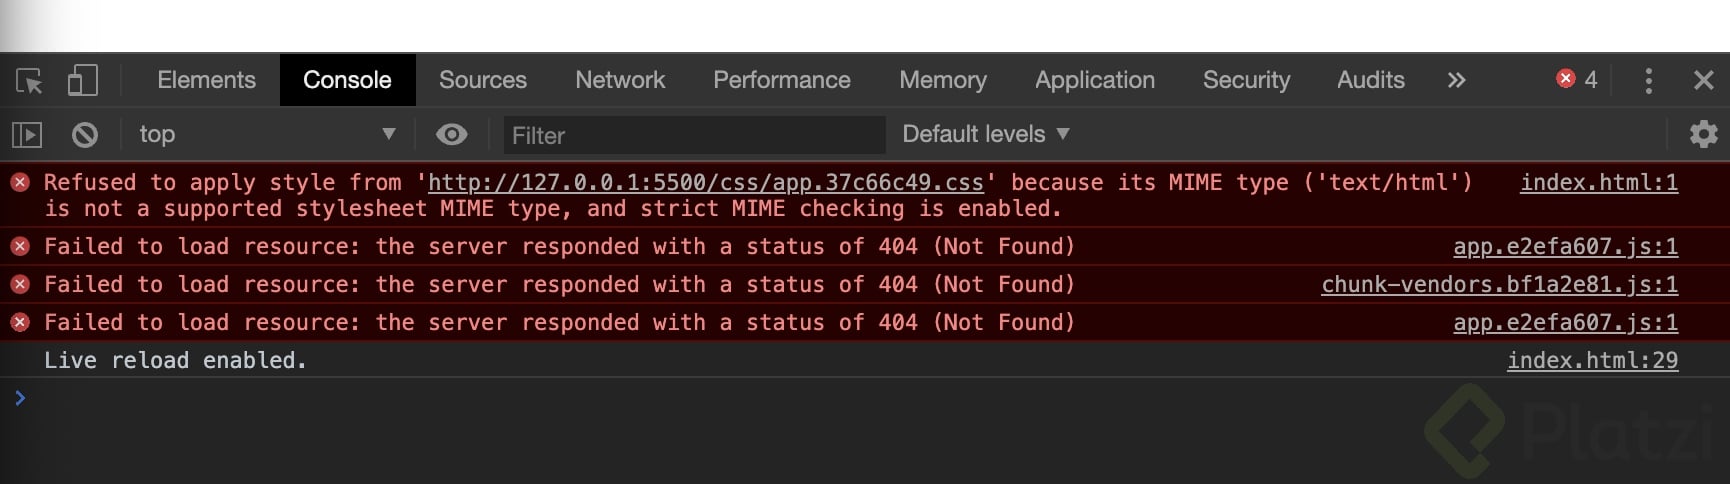The image size is (1730, 484).
Task: Close the DevTools panel
Action: coord(1703,80)
